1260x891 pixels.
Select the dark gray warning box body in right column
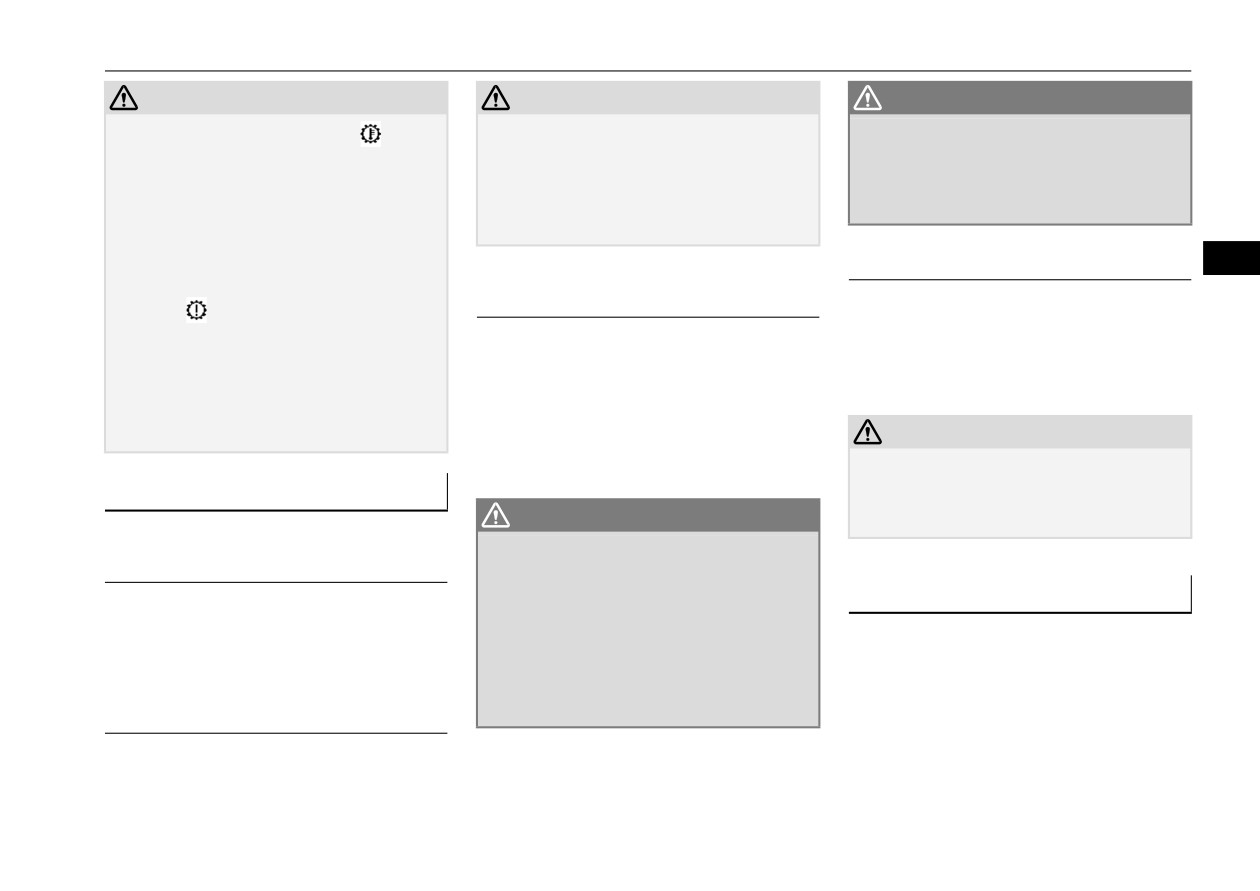(1020, 169)
